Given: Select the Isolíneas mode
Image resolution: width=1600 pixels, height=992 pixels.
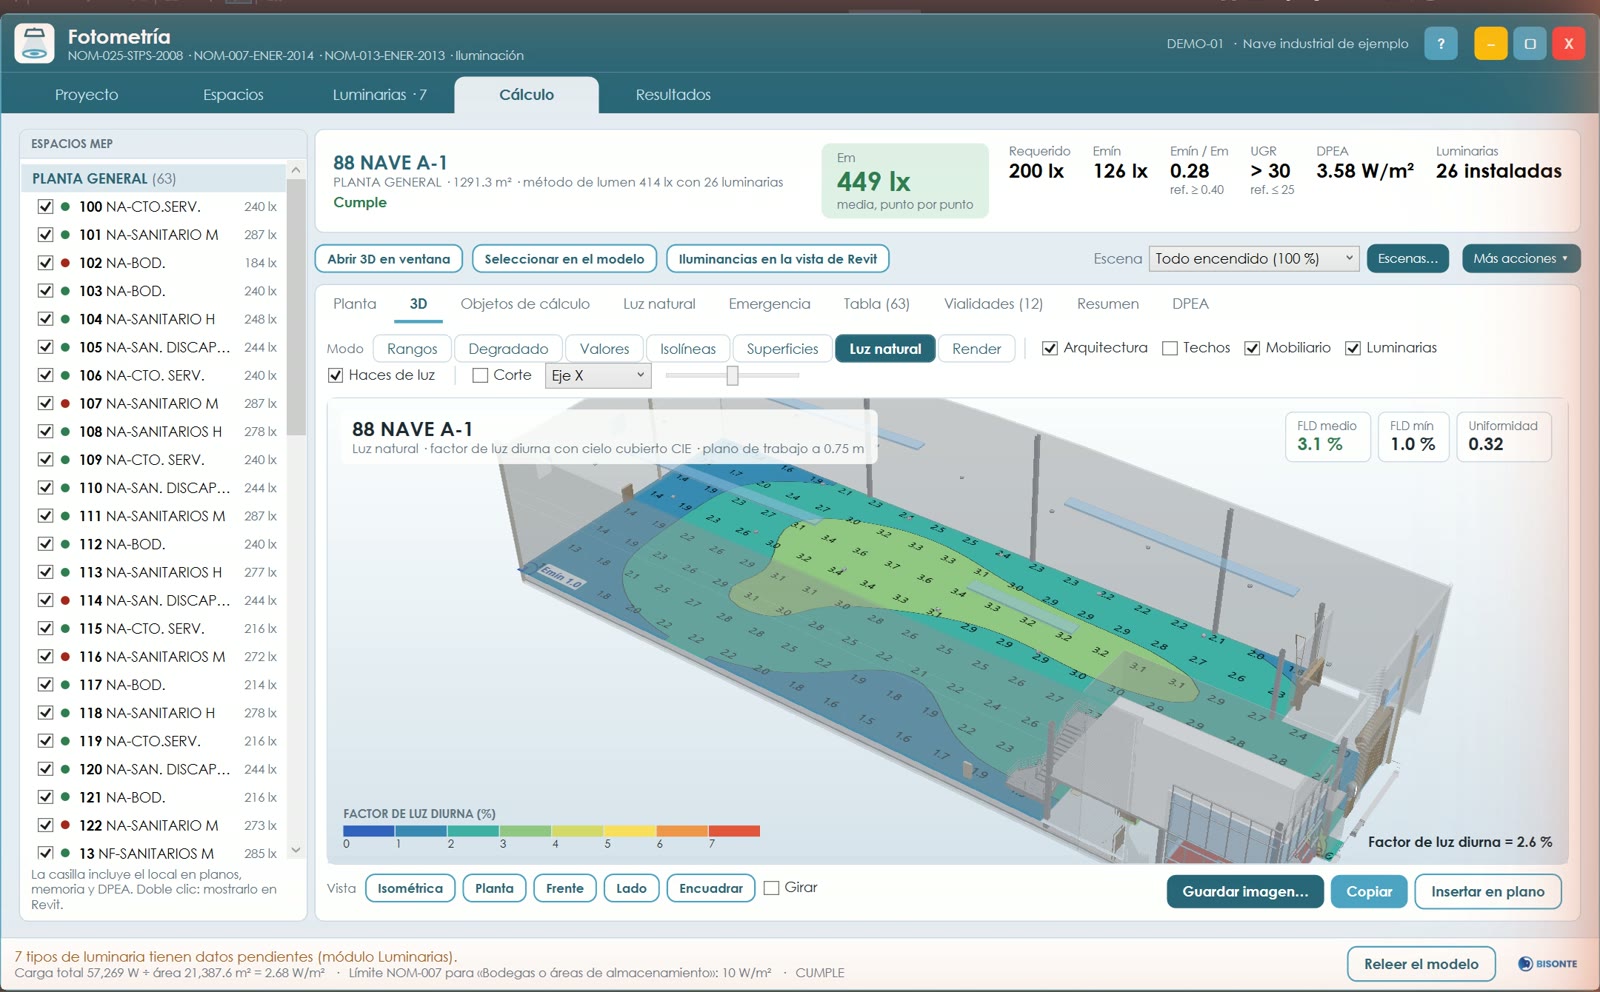Looking at the screenshot, I should [x=688, y=349].
